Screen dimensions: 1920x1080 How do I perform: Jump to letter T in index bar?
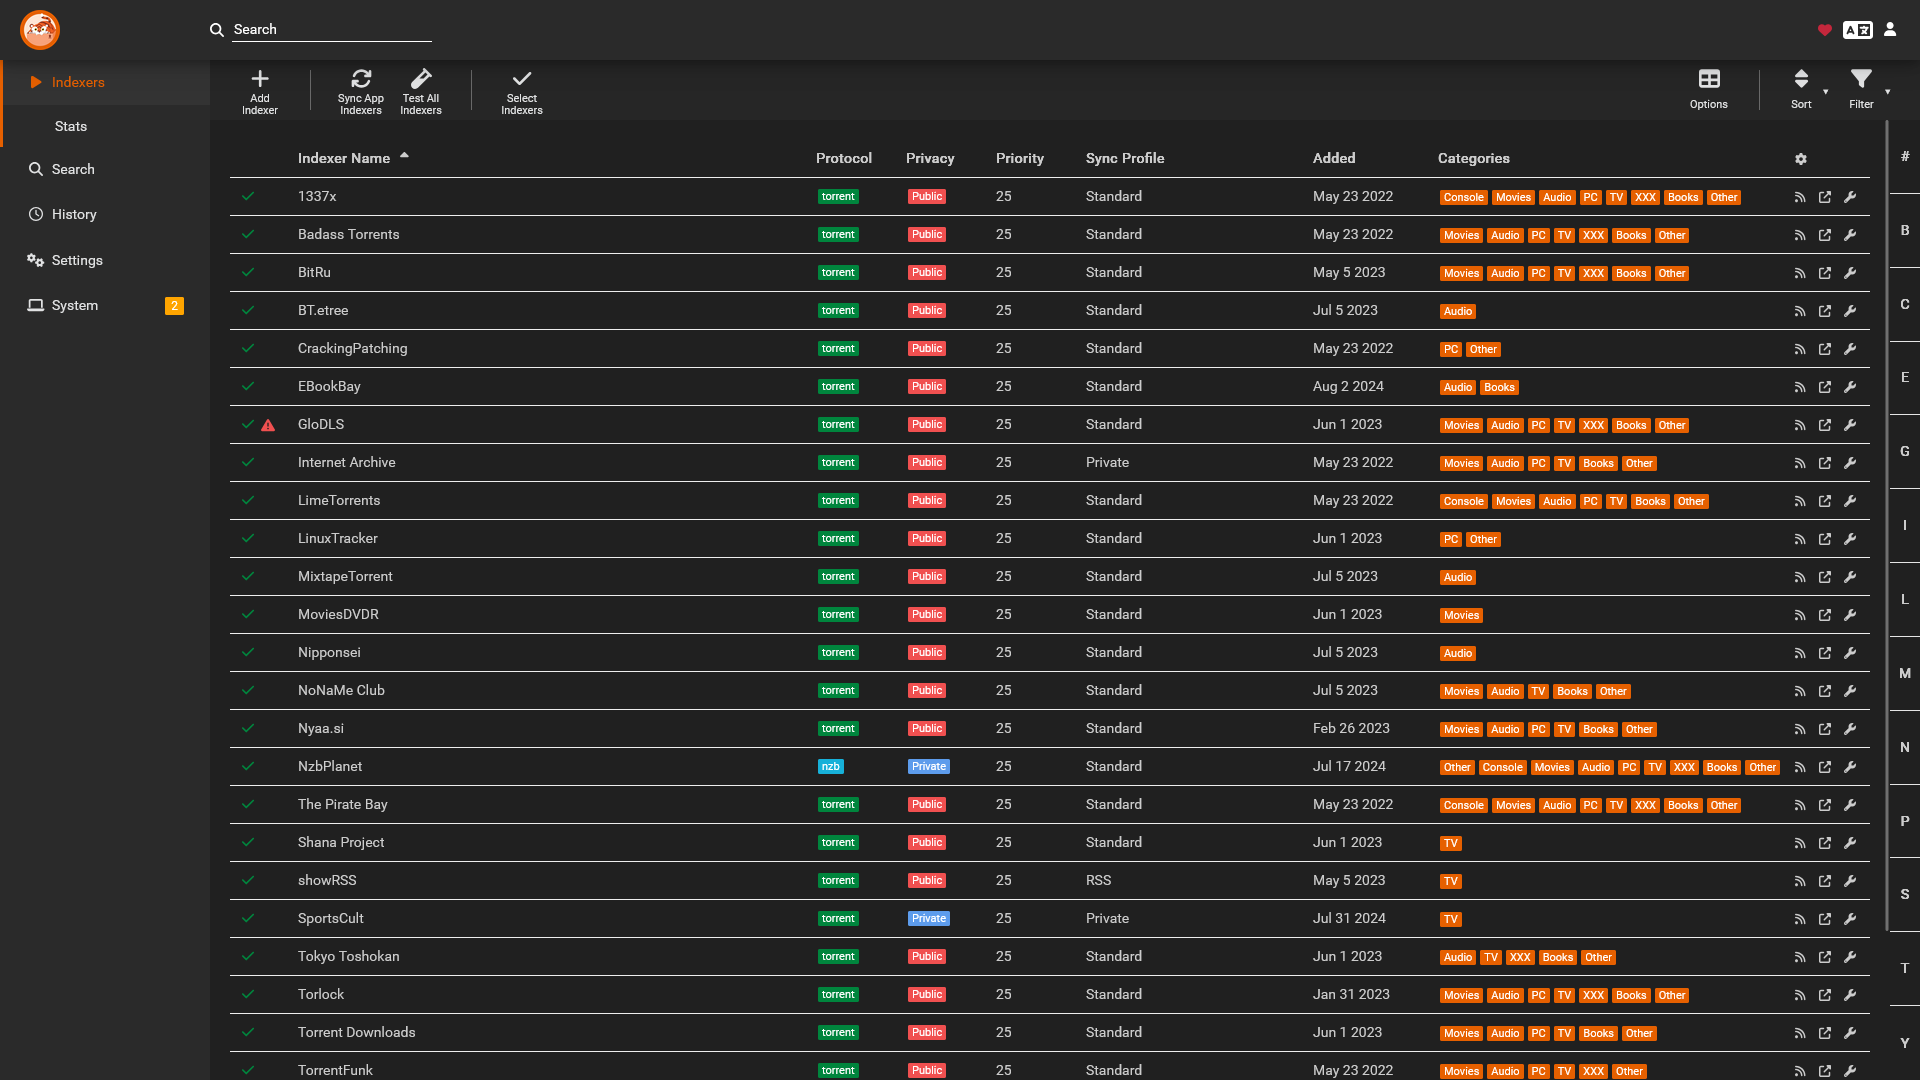pyautogui.click(x=1905, y=968)
